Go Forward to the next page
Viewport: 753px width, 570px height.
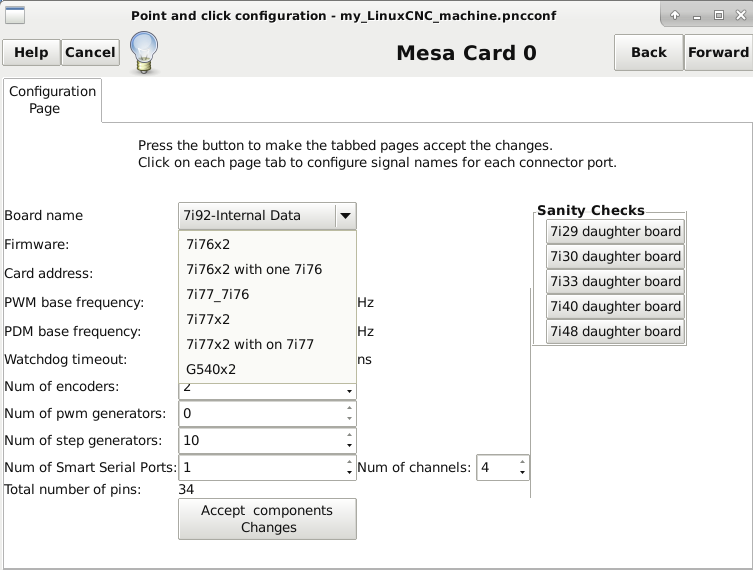click(x=718, y=52)
